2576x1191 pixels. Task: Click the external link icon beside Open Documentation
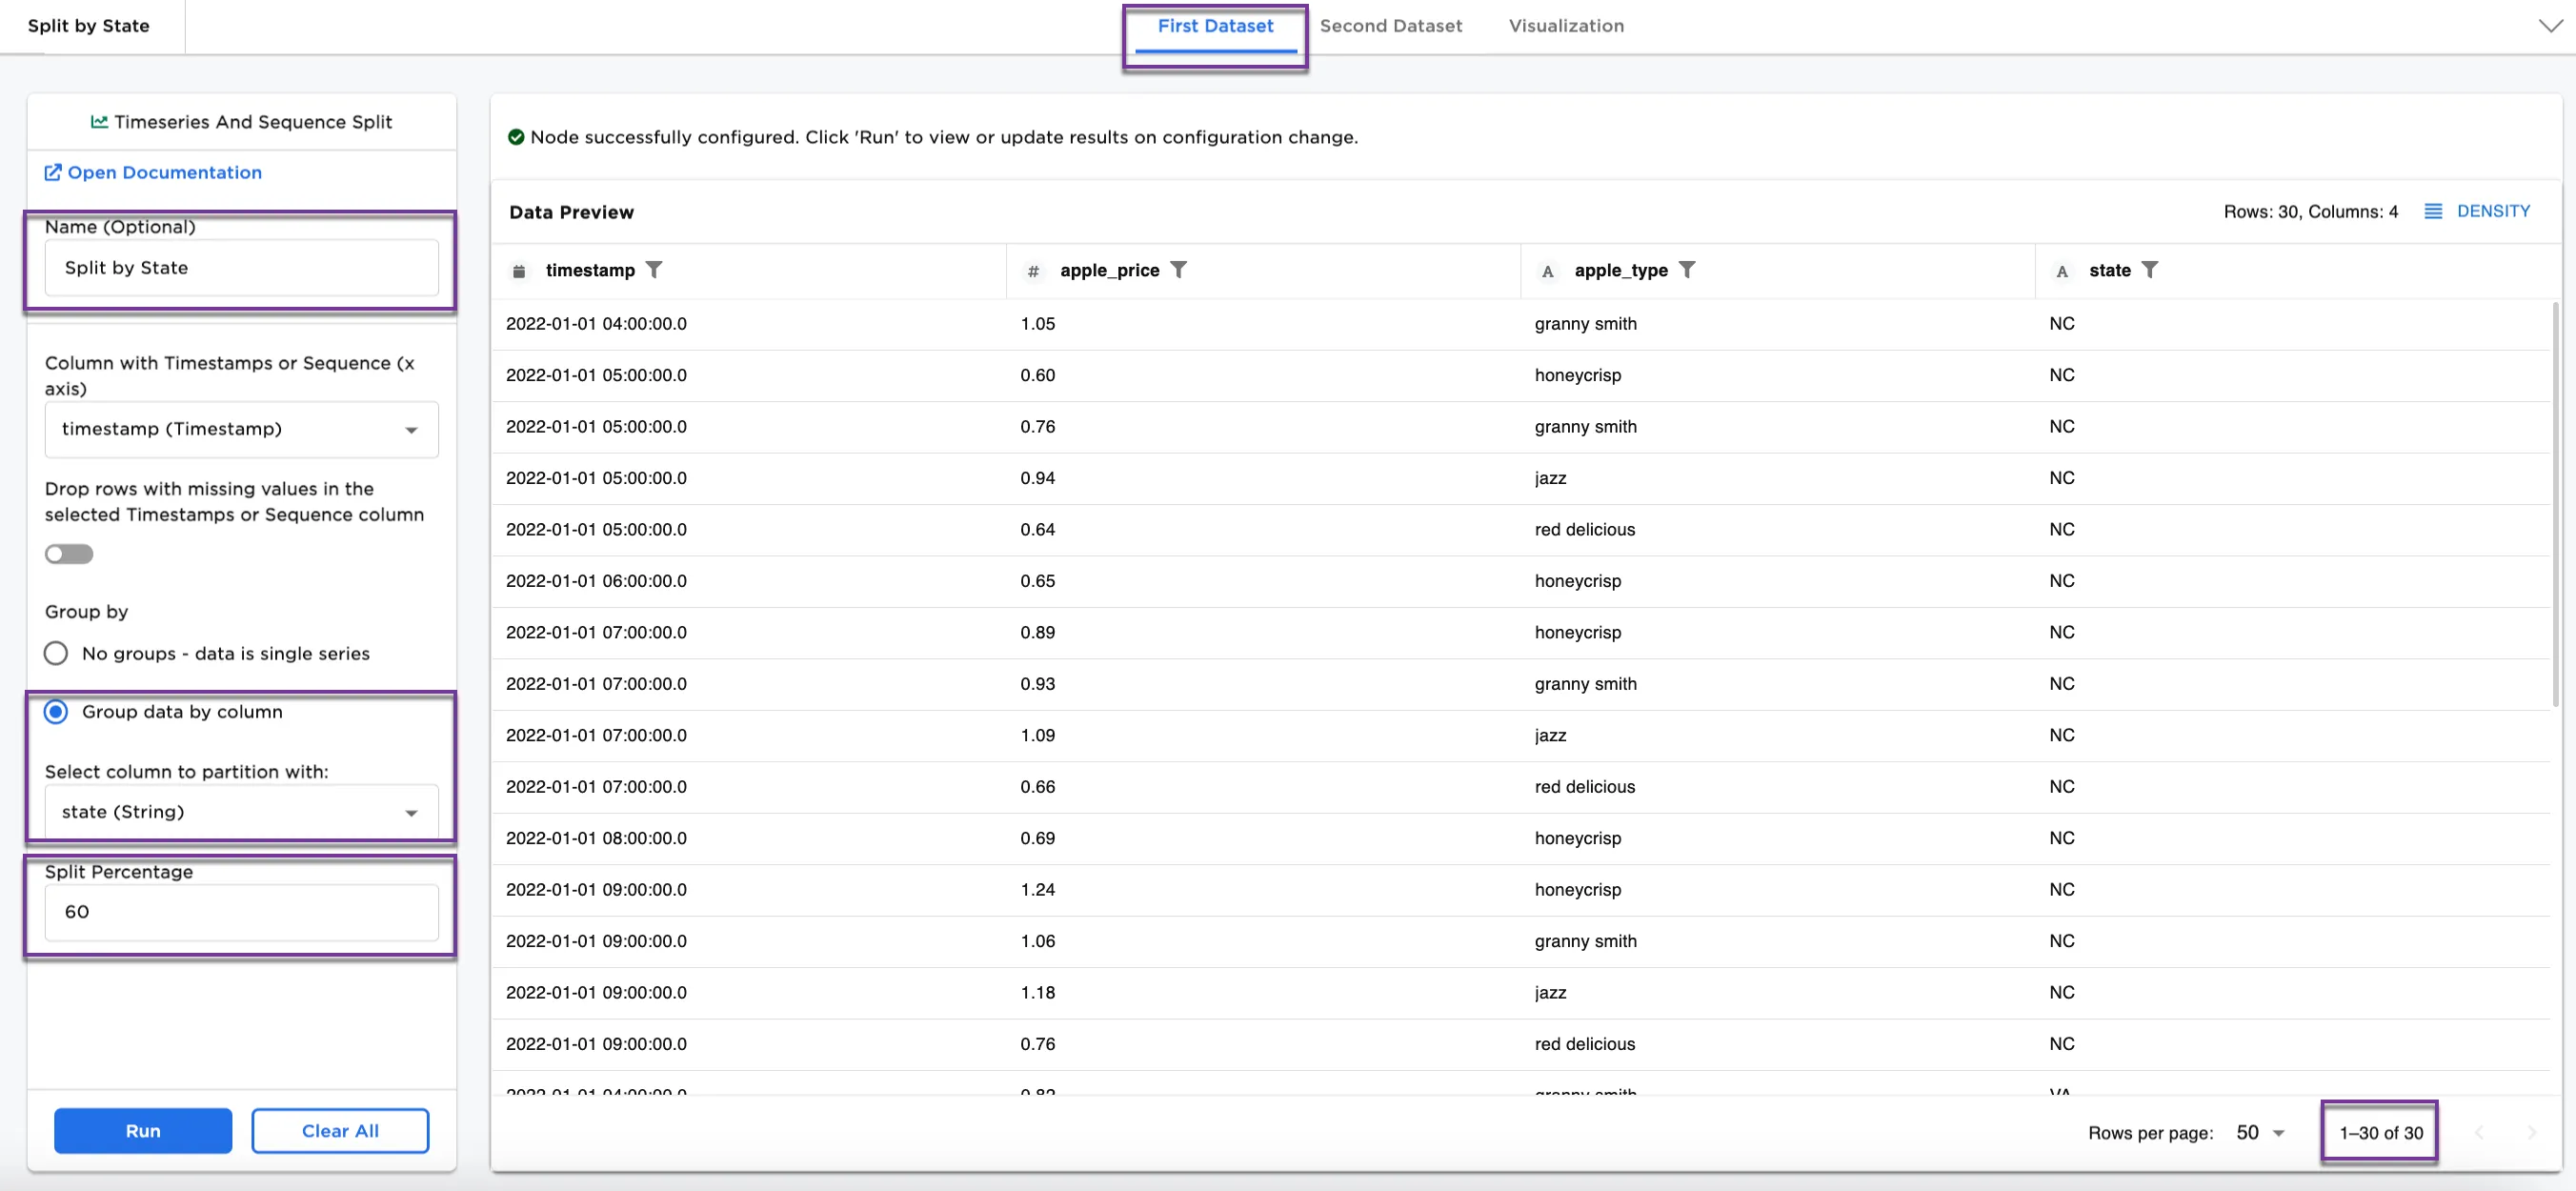(x=53, y=173)
